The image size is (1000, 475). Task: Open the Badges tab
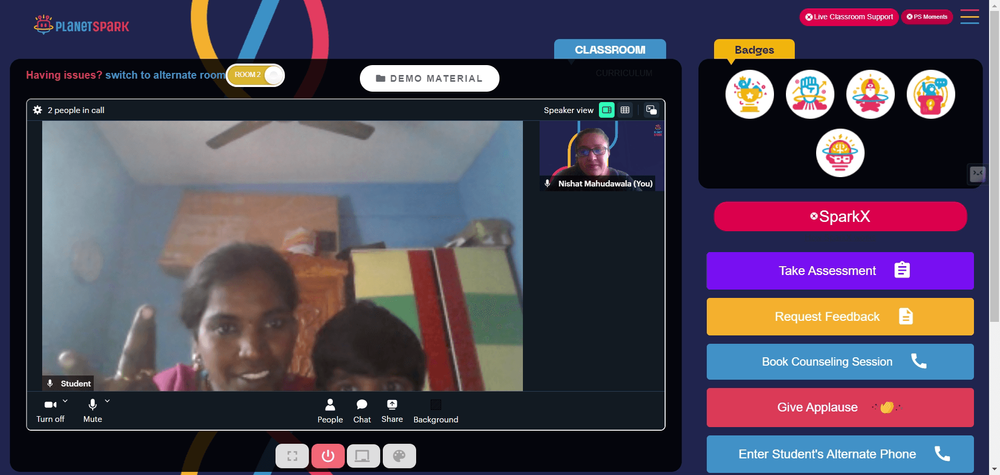coord(754,50)
